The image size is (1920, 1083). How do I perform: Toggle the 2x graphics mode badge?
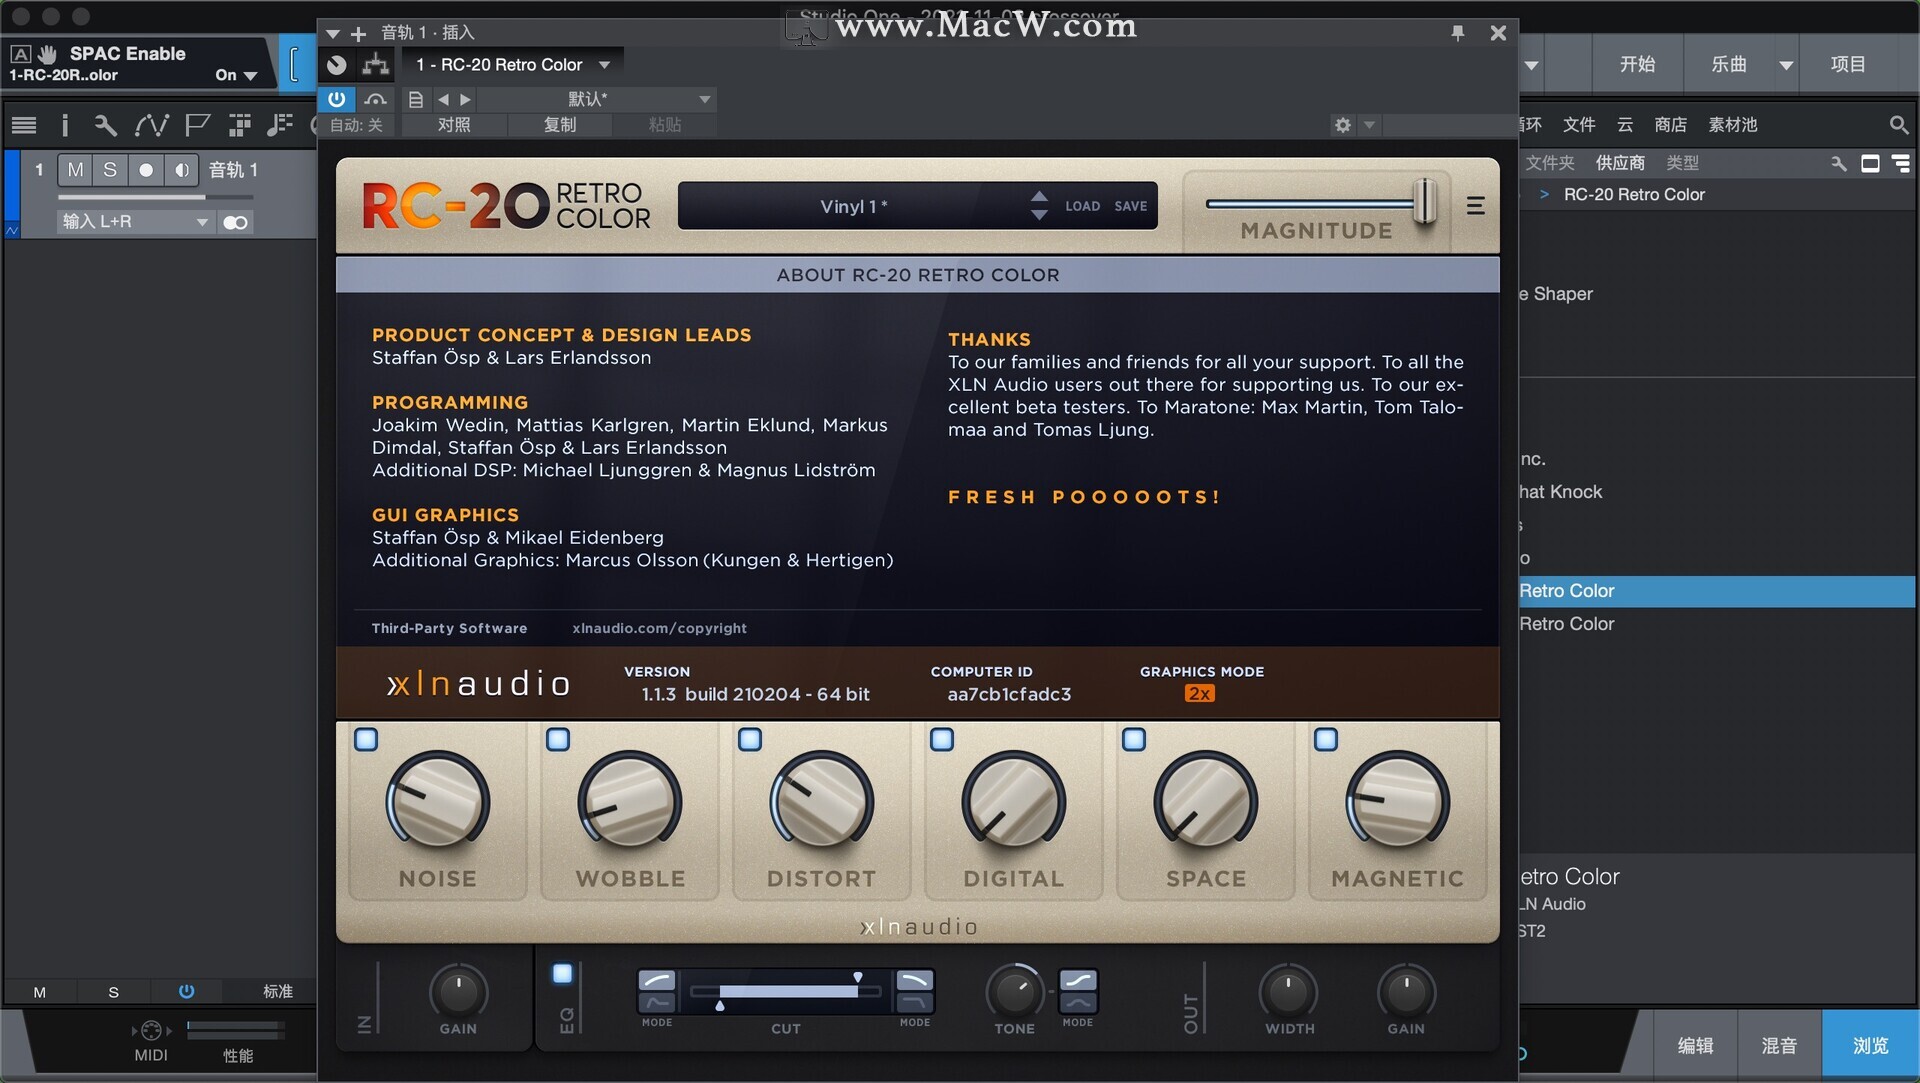click(1199, 694)
